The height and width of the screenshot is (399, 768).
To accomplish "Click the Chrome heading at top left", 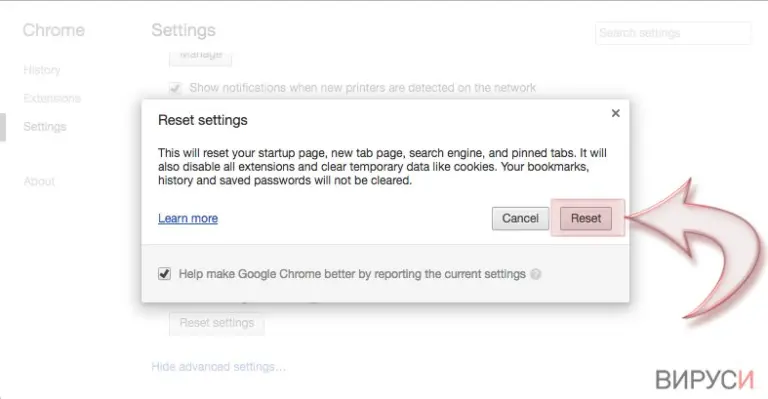I will pos(54,30).
